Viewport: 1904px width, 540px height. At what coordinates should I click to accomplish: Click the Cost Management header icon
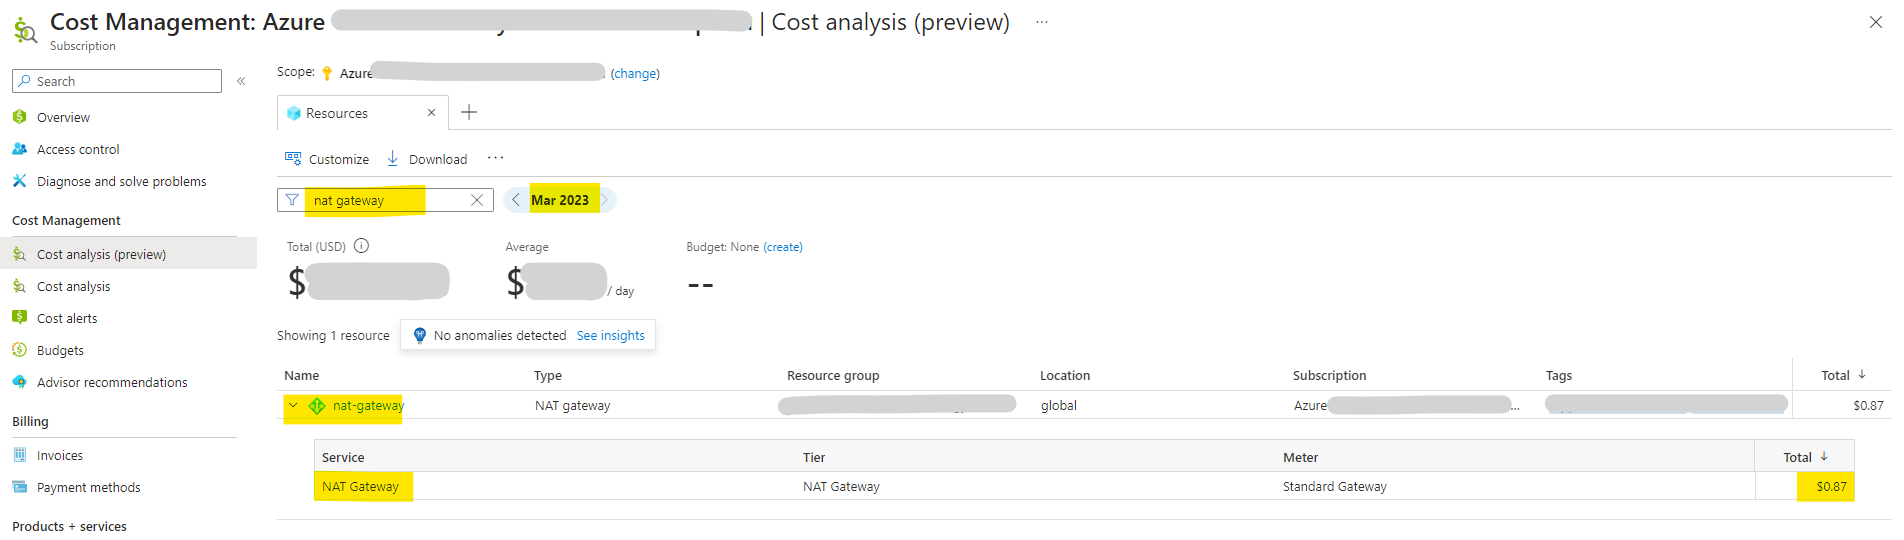(x=25, y=31)
